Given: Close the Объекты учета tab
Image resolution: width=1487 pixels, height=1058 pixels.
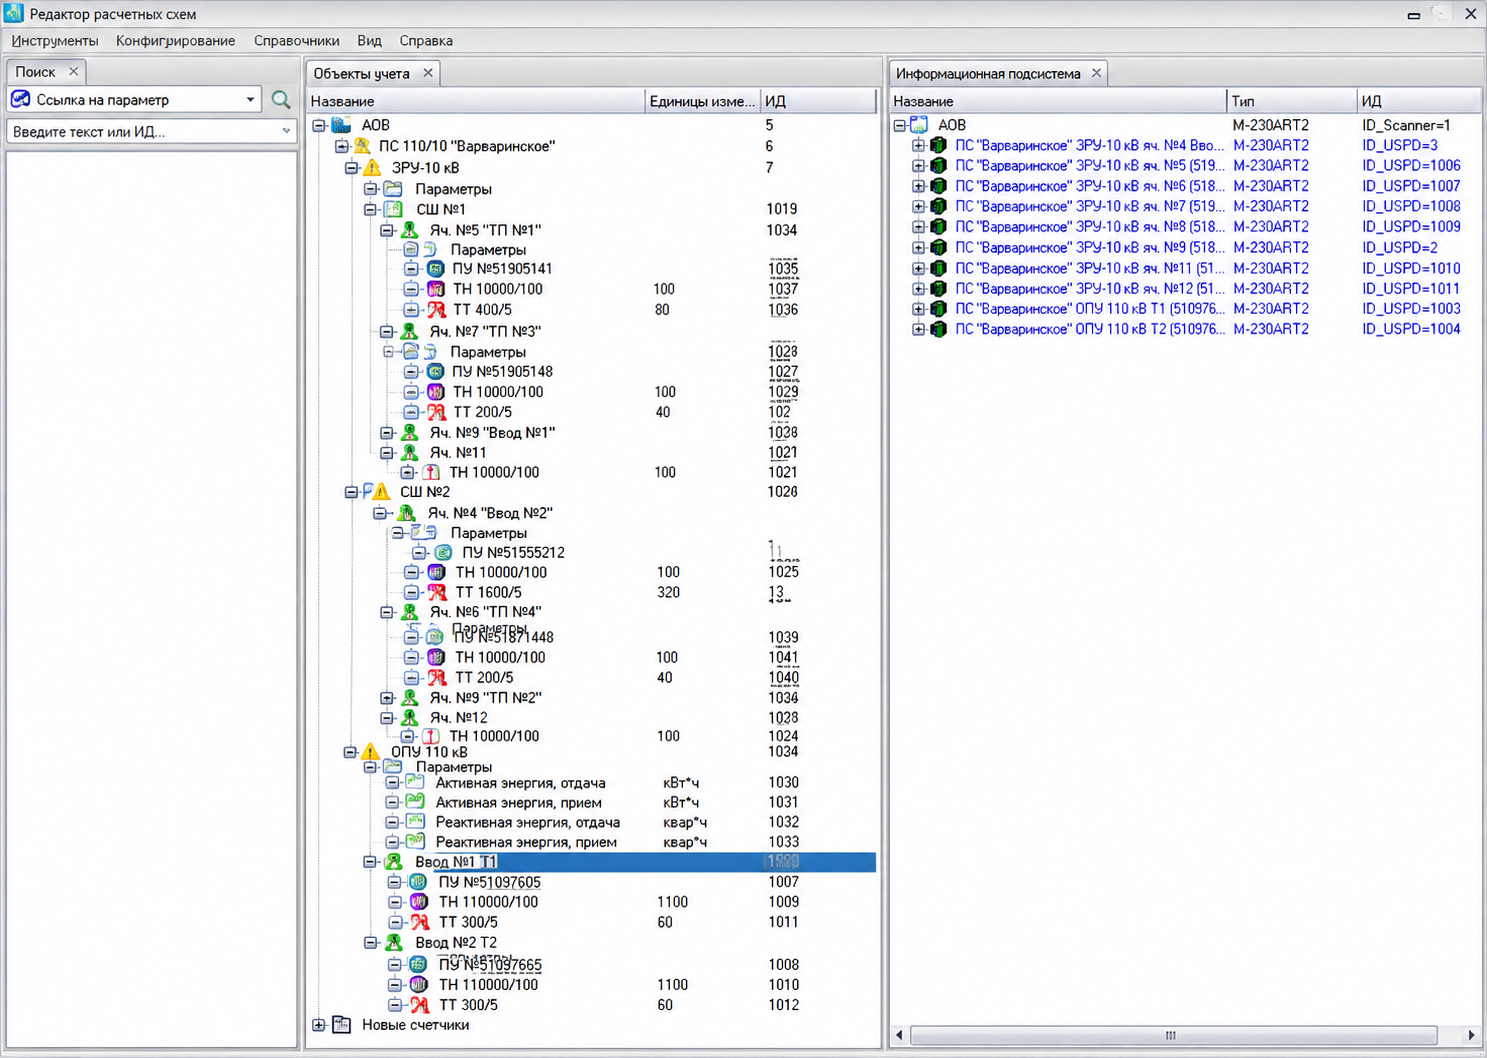Looking at the screenshot, I should tap(428, 73).
